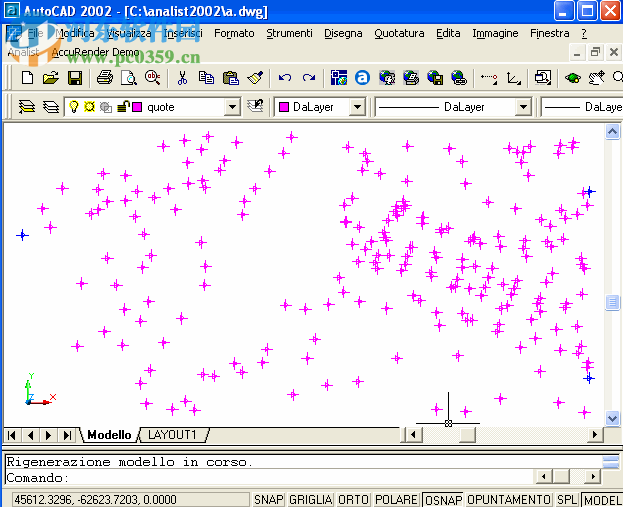Click horizontal scrollbar thumb

467,435
